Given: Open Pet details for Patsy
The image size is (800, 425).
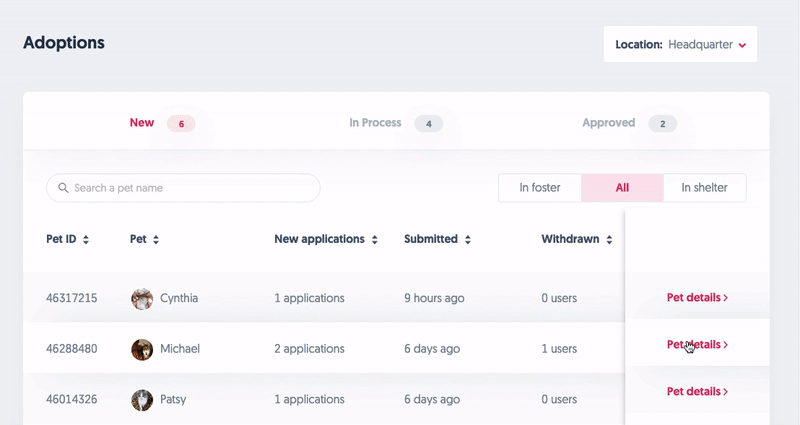Looking at the screenshot, I should point(697,391).
